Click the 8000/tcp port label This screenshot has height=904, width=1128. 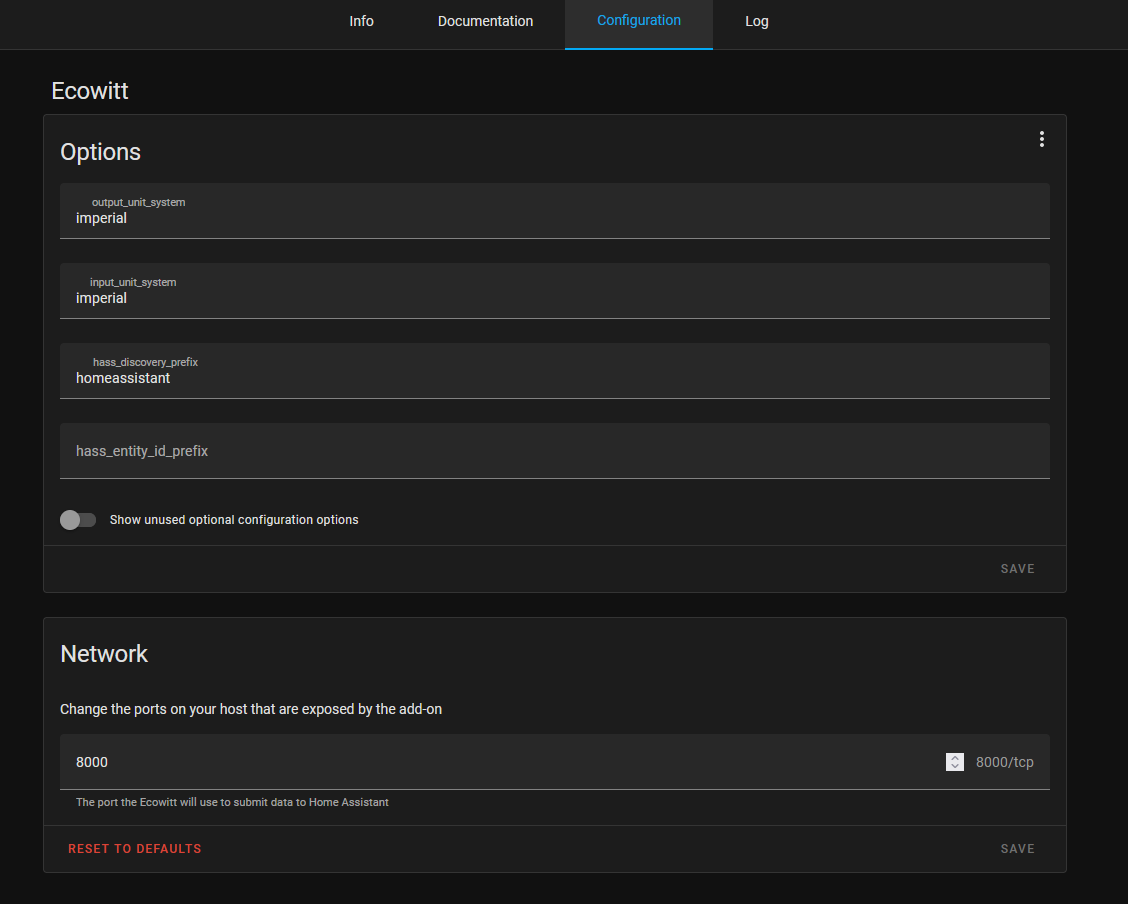1003,761
